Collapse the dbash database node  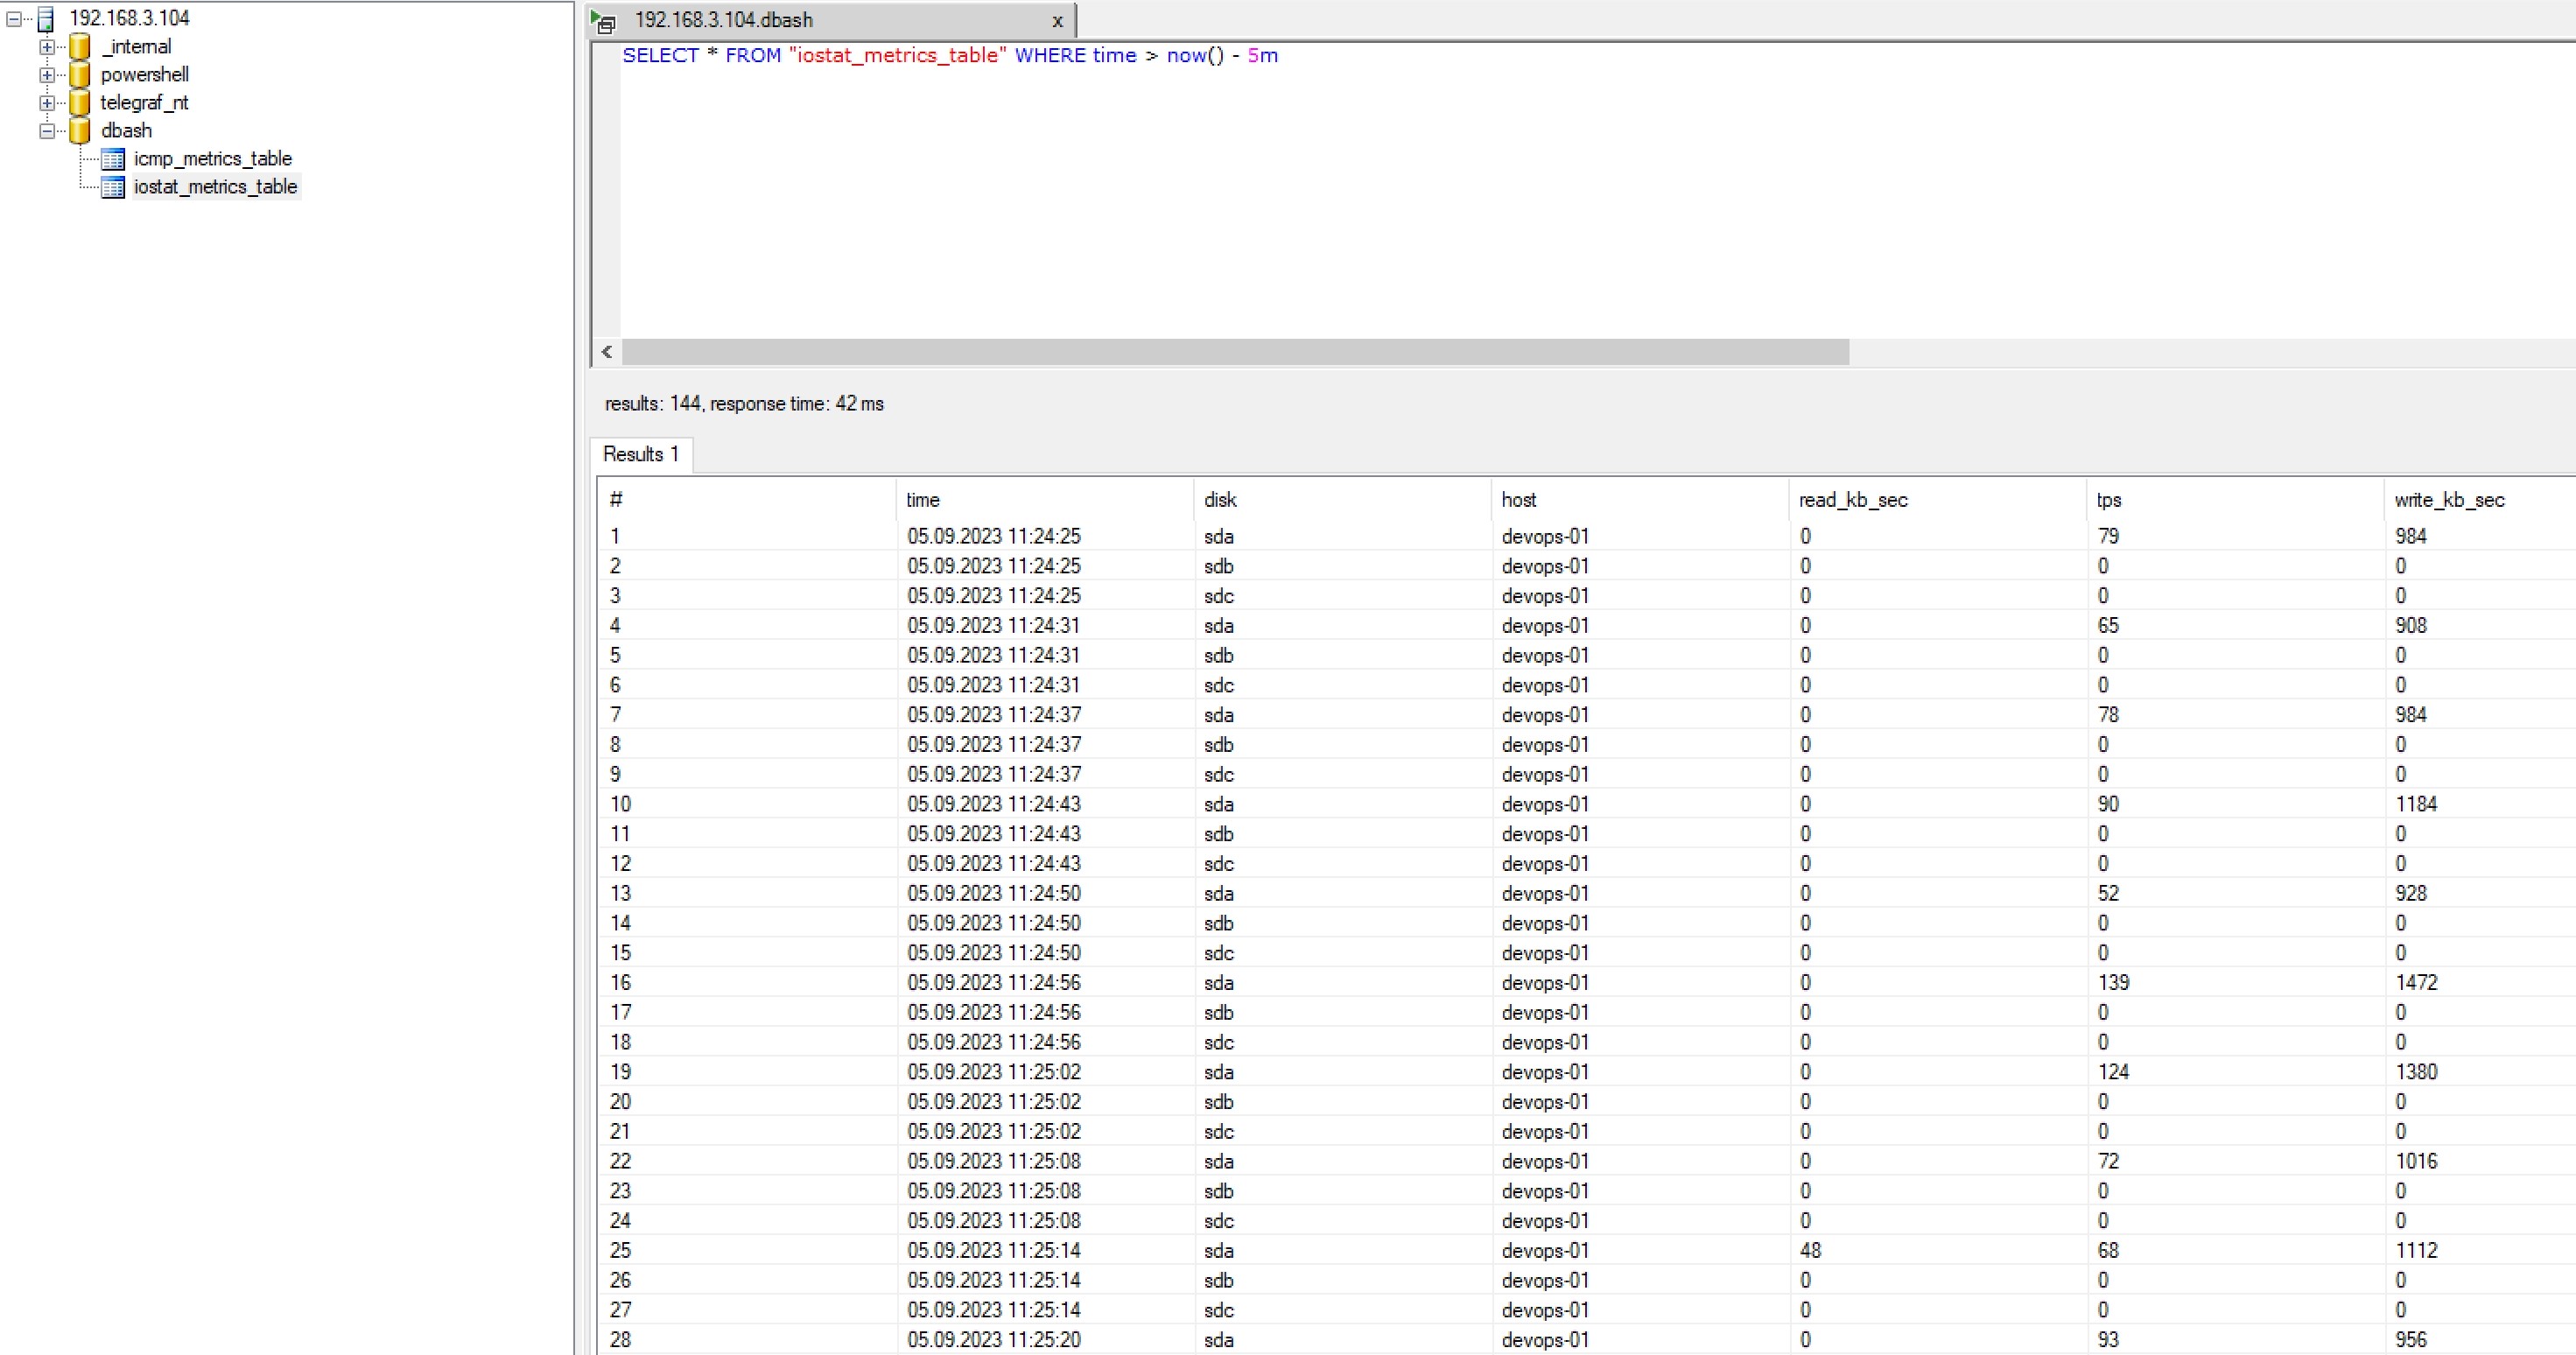[46, 130]
